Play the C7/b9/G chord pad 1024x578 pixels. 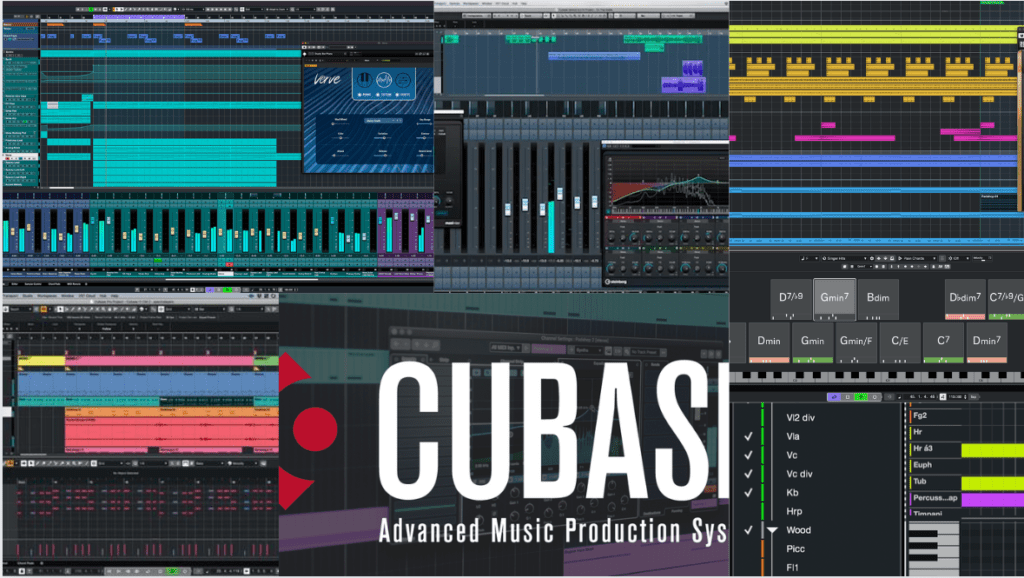click(1006, 300)
